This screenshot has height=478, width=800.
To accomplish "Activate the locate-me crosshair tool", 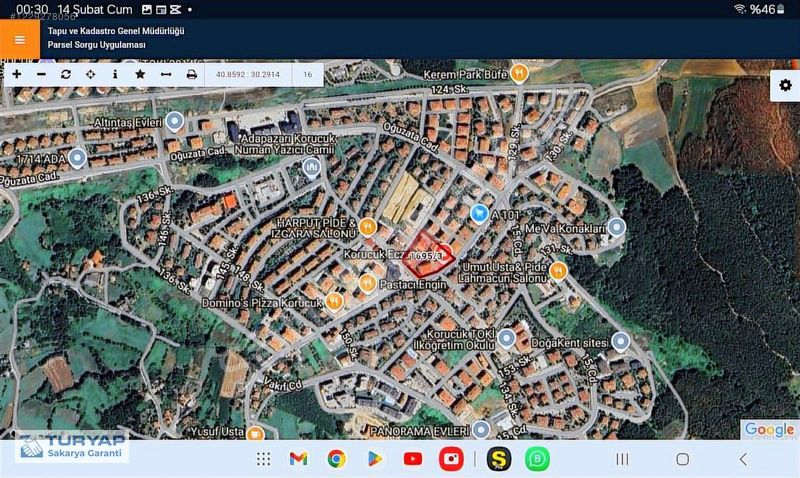I will [90, 74].
